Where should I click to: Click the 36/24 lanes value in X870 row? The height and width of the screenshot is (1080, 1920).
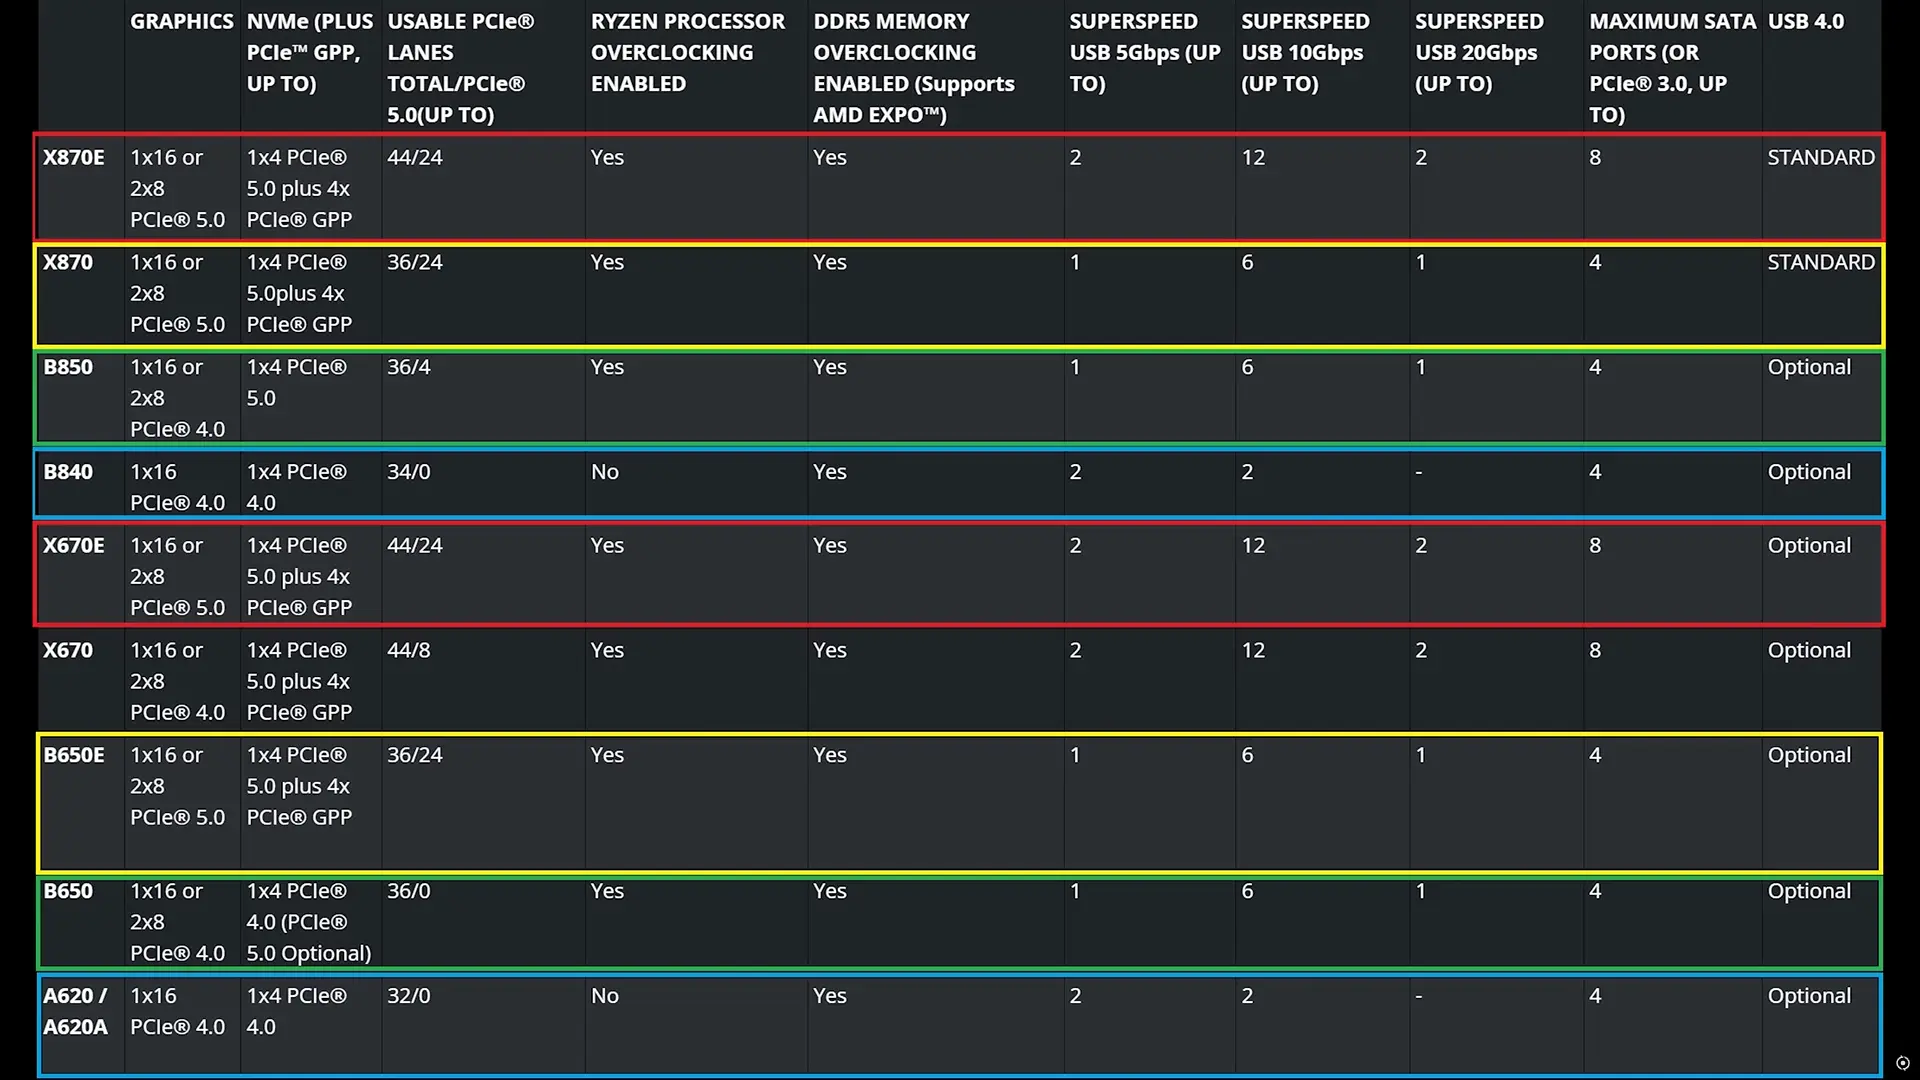415,262
